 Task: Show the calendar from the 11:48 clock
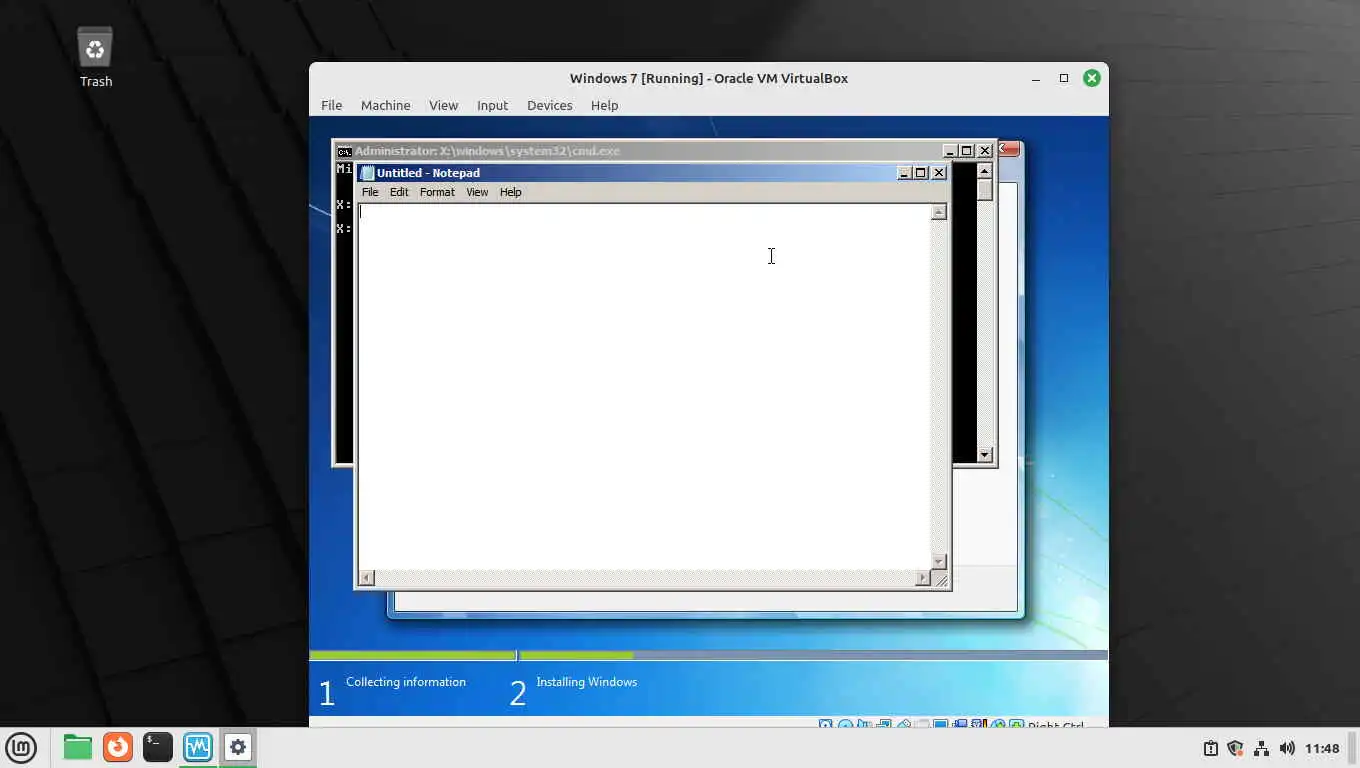click(x=1322, y=748)
